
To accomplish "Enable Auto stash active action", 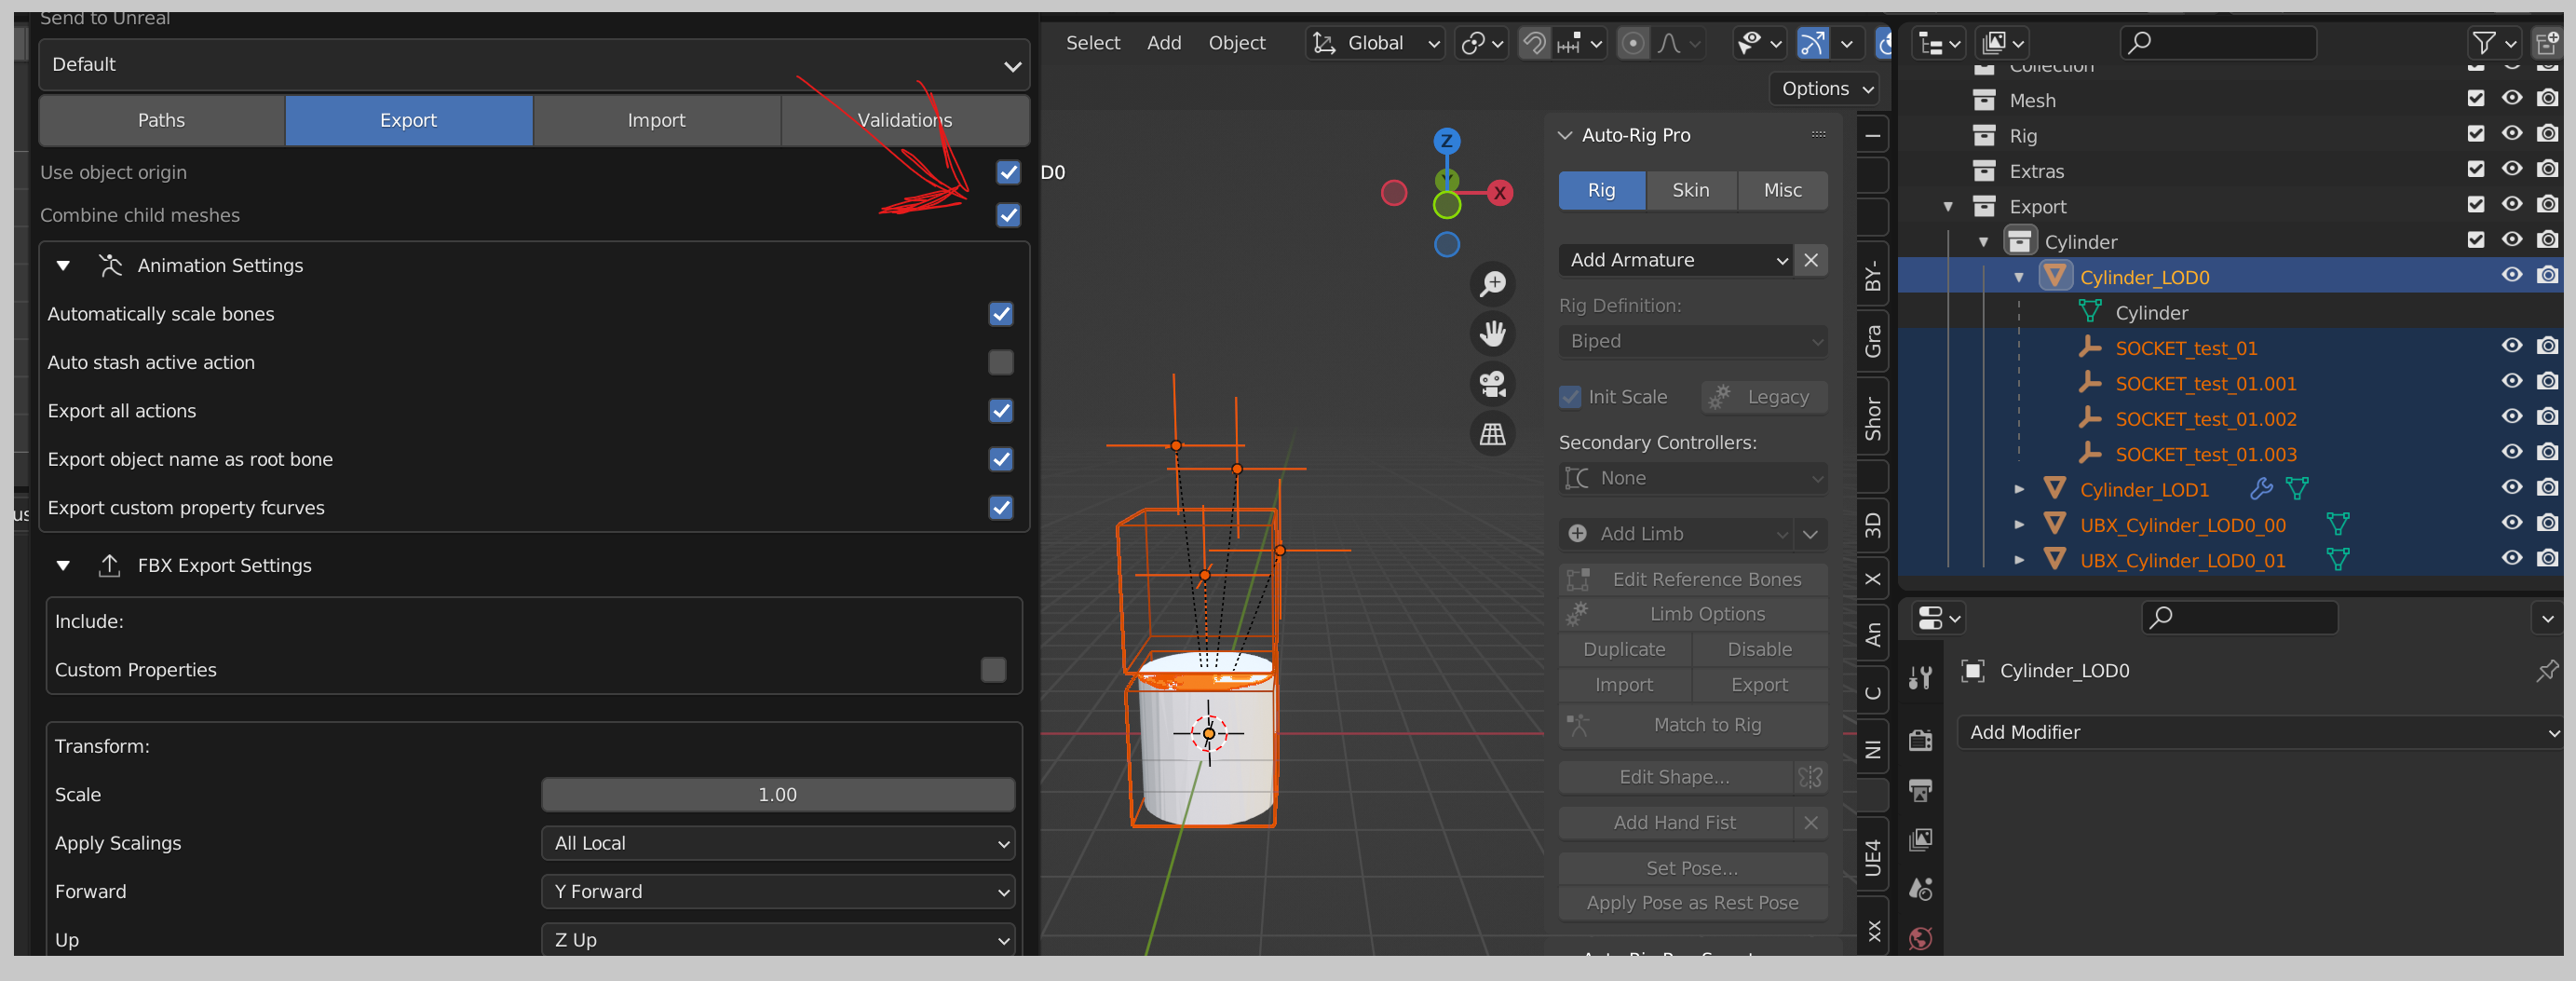I will (1000, 362).
